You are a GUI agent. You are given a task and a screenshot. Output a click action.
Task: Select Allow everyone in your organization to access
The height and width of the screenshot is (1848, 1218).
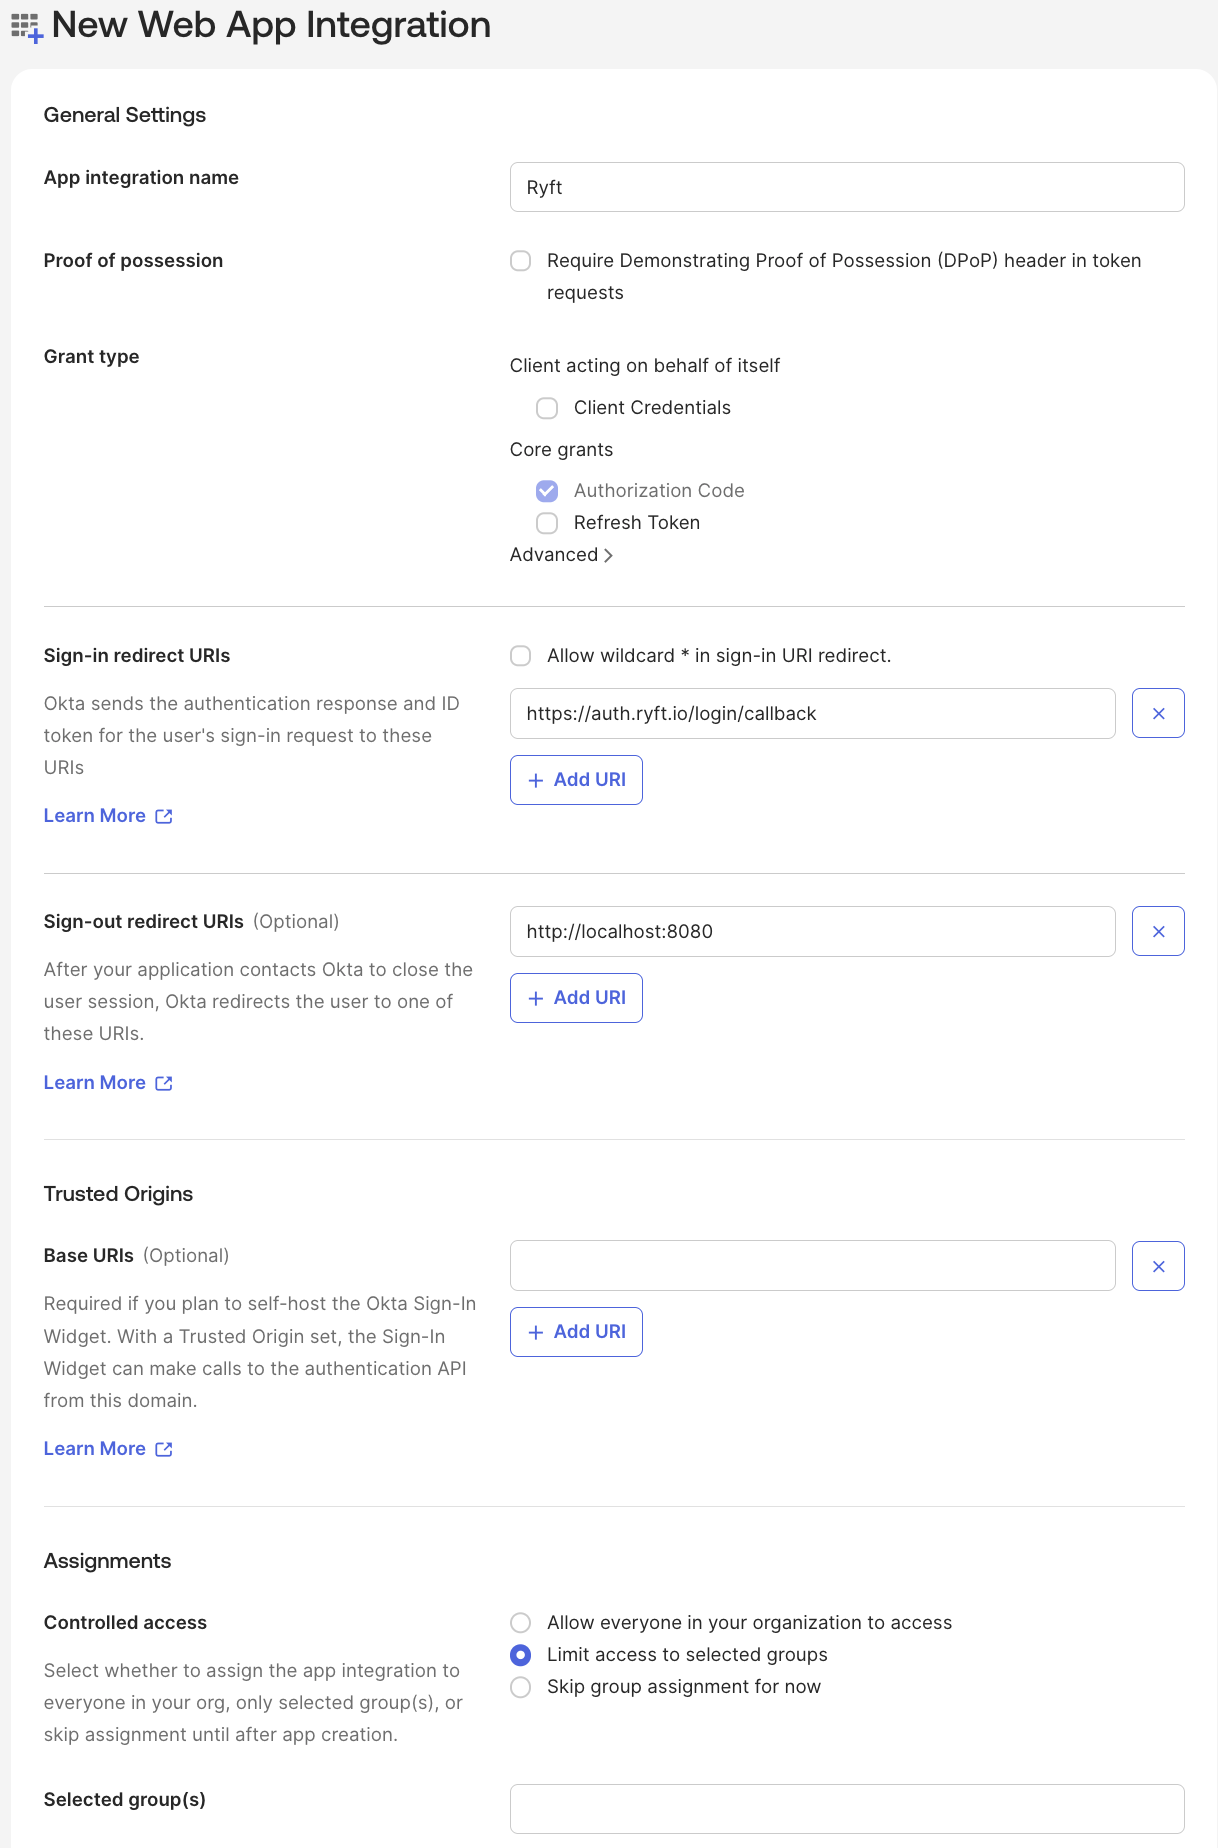point(521,1622)
